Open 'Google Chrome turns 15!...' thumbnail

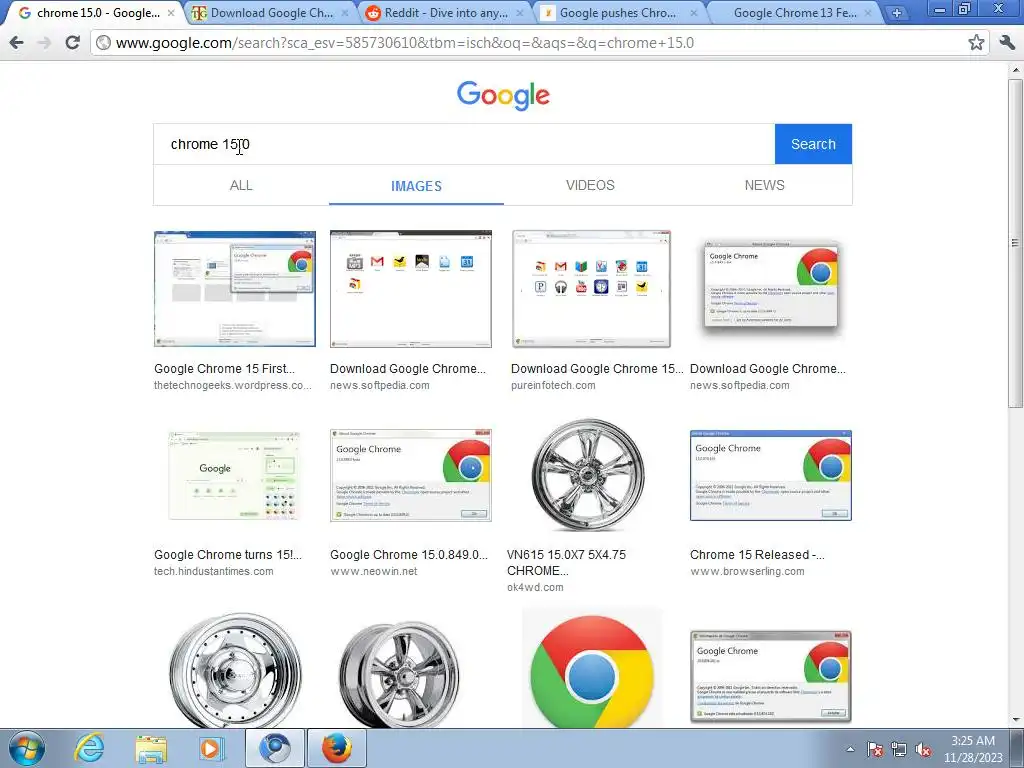click(234, 475)
